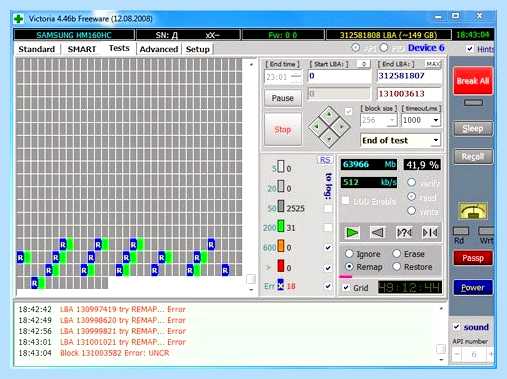Click the Start LBA input field
507x379 pixels.
click(x=339, y=76)
